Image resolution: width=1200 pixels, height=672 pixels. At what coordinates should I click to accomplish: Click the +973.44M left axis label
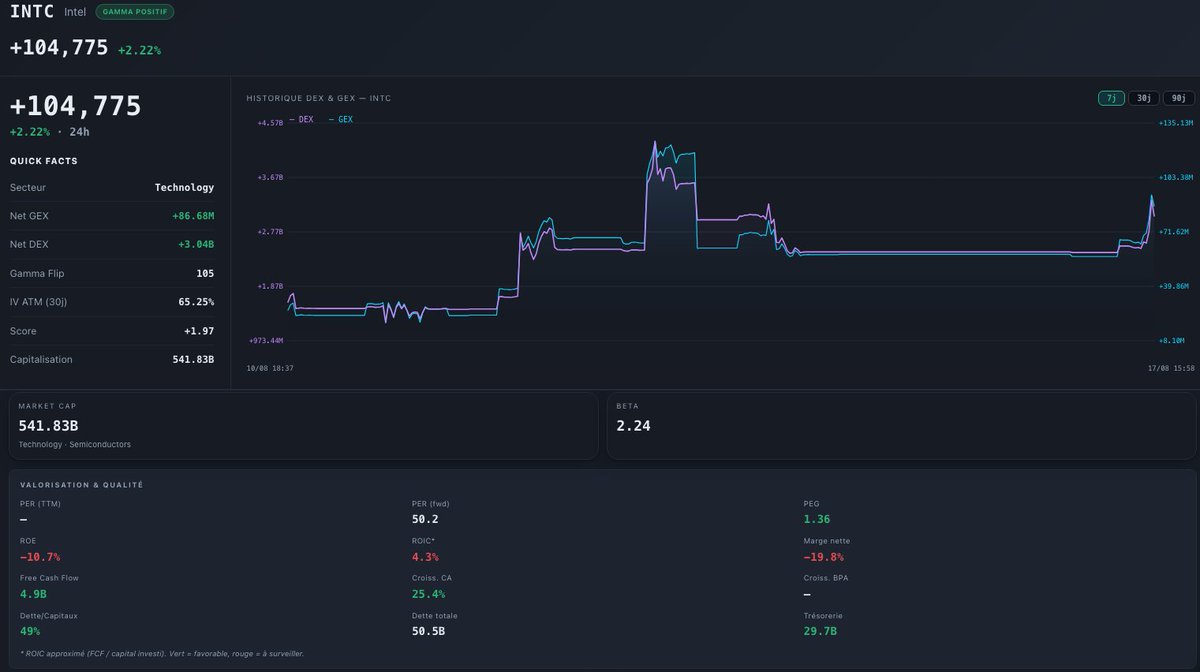click(266, 340)
